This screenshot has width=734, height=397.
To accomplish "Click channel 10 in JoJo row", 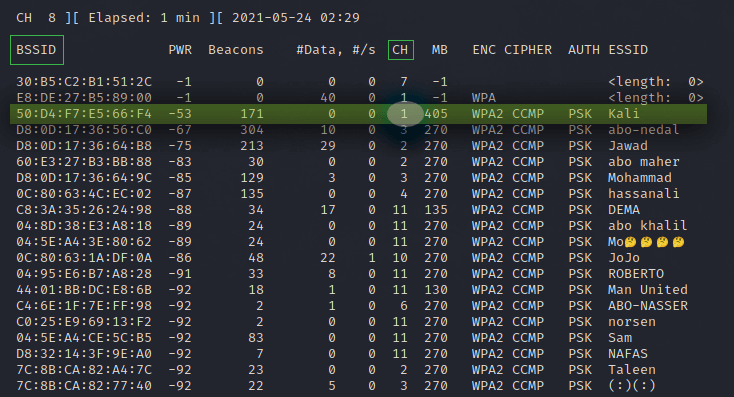I will pyautogui.click(x=400, y=257).
